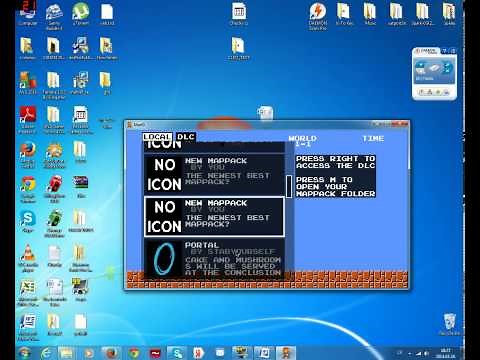Image resolution: width=480 pixels, height=360 pixels.
Task: Open Windows Explorer from the taskbar
Action: [x=67, y=353]
